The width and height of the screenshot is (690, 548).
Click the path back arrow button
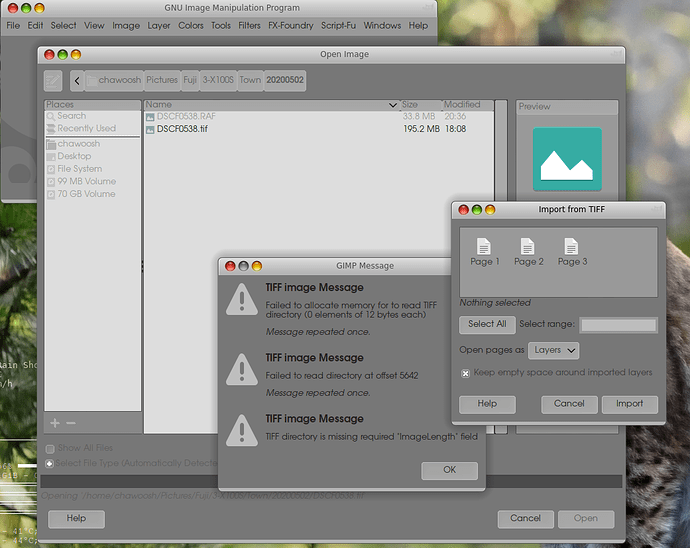tap(77, 80)
